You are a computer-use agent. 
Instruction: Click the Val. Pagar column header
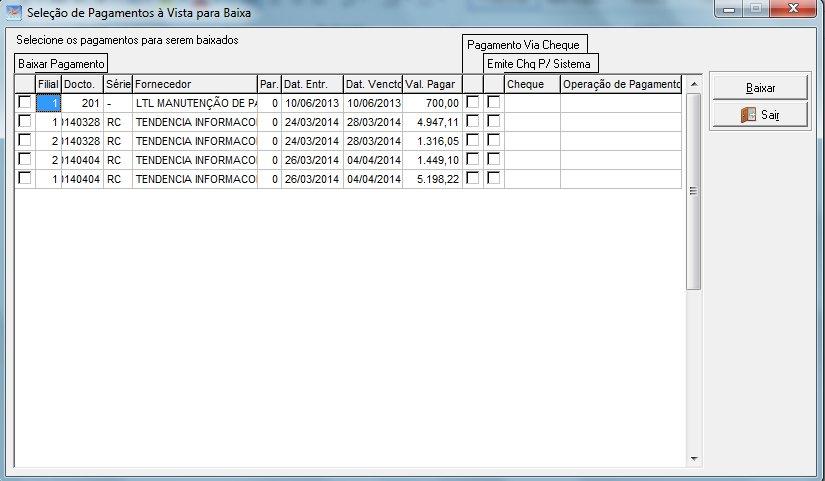(432, 84)
